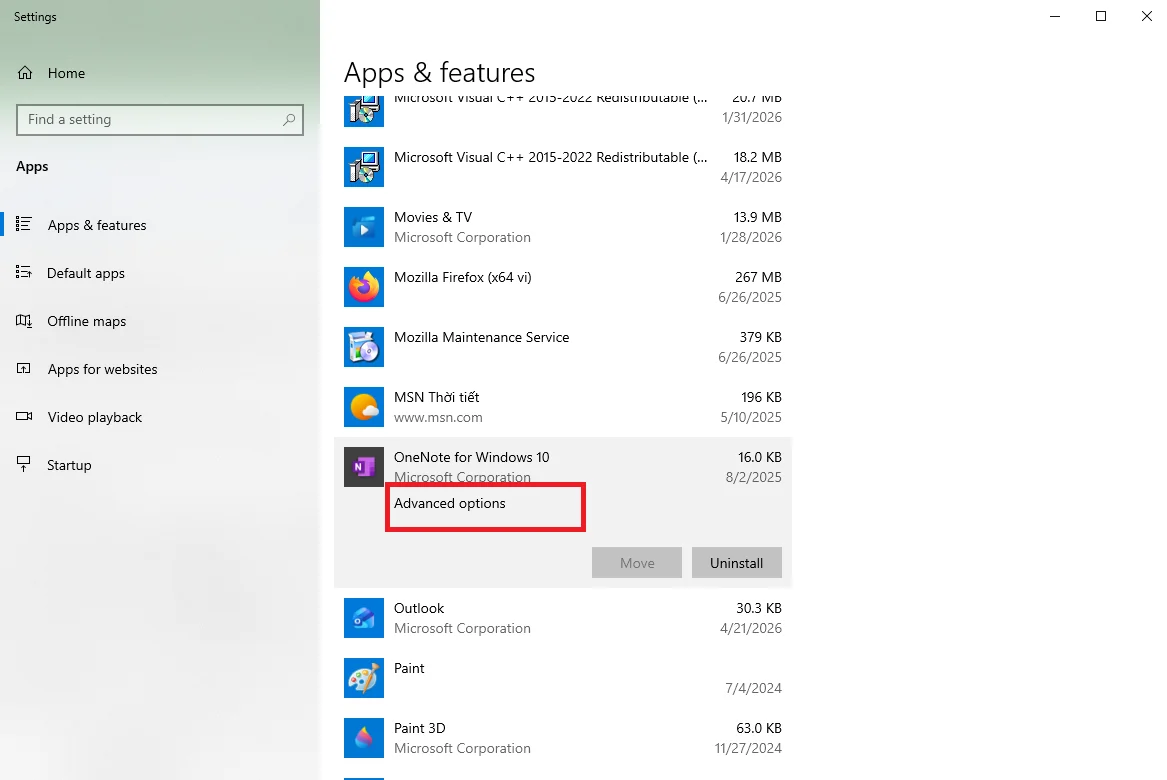Open the Home settings page
Screen dimensions: 1167x780
[x=160, y=73]
